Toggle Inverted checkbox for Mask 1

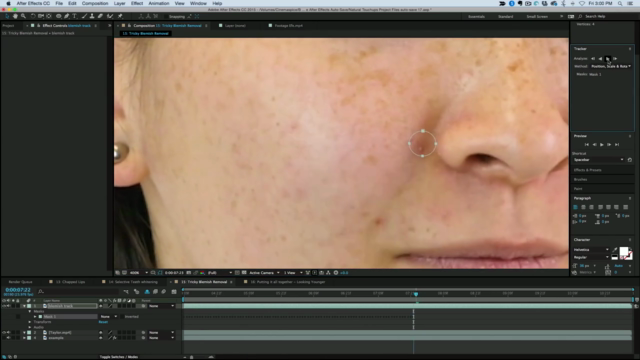pyautogui.click(x=122, y=316)
